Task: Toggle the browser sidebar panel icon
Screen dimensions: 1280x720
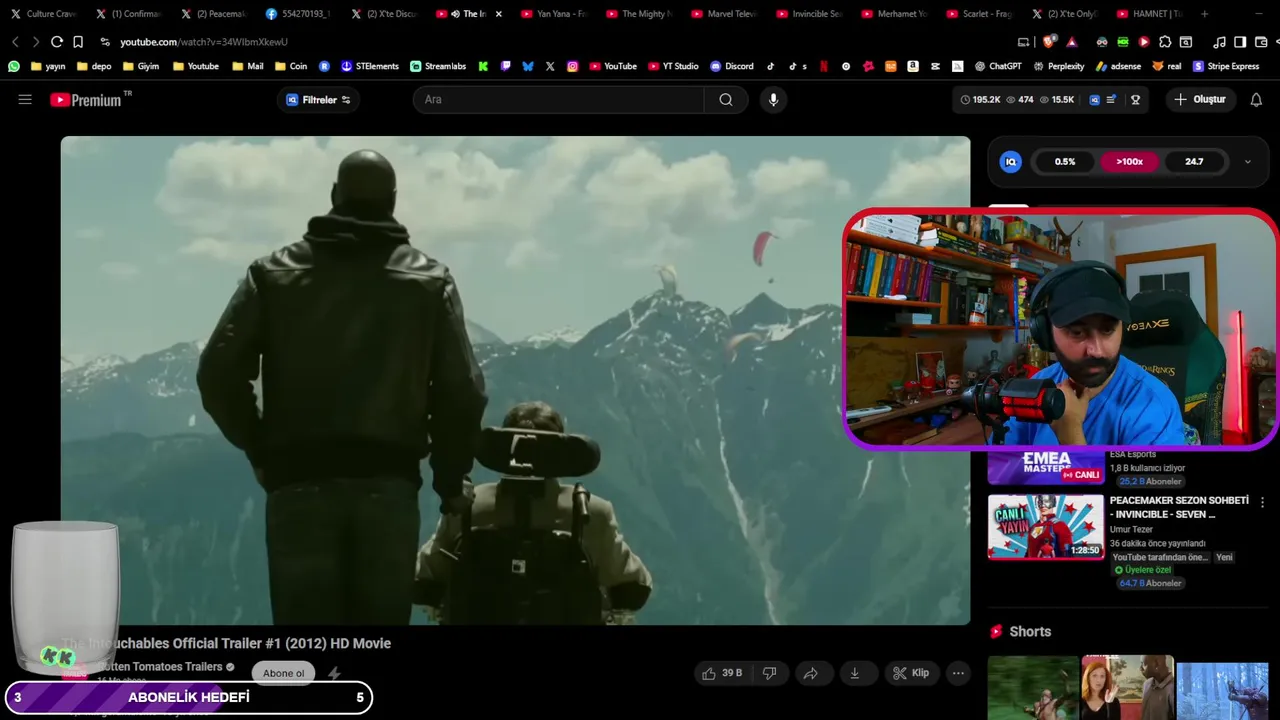Action: 1240,42
